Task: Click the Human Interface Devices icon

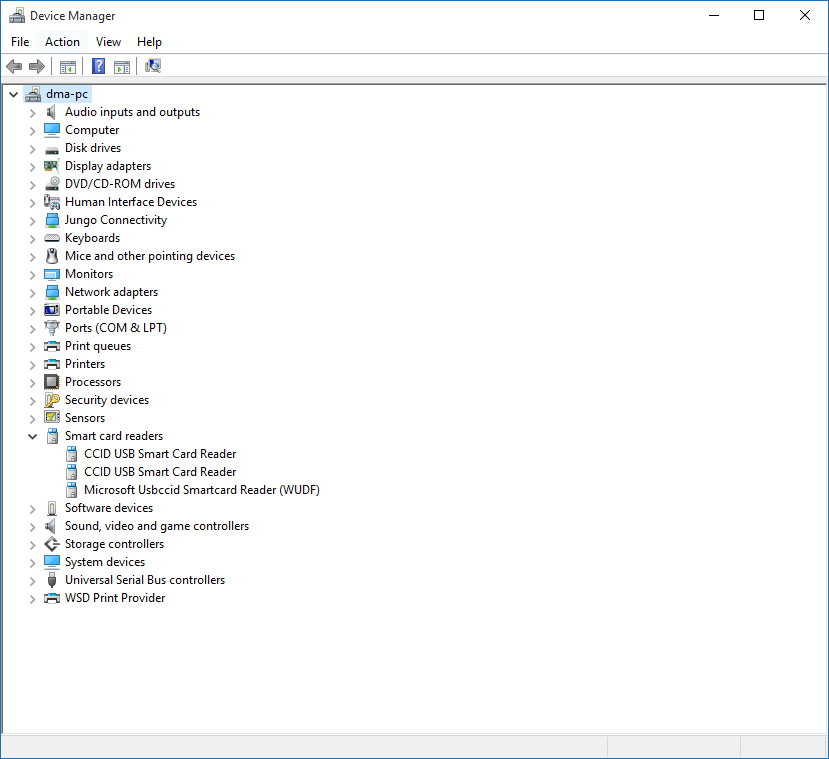Action: tap(52, 202)
